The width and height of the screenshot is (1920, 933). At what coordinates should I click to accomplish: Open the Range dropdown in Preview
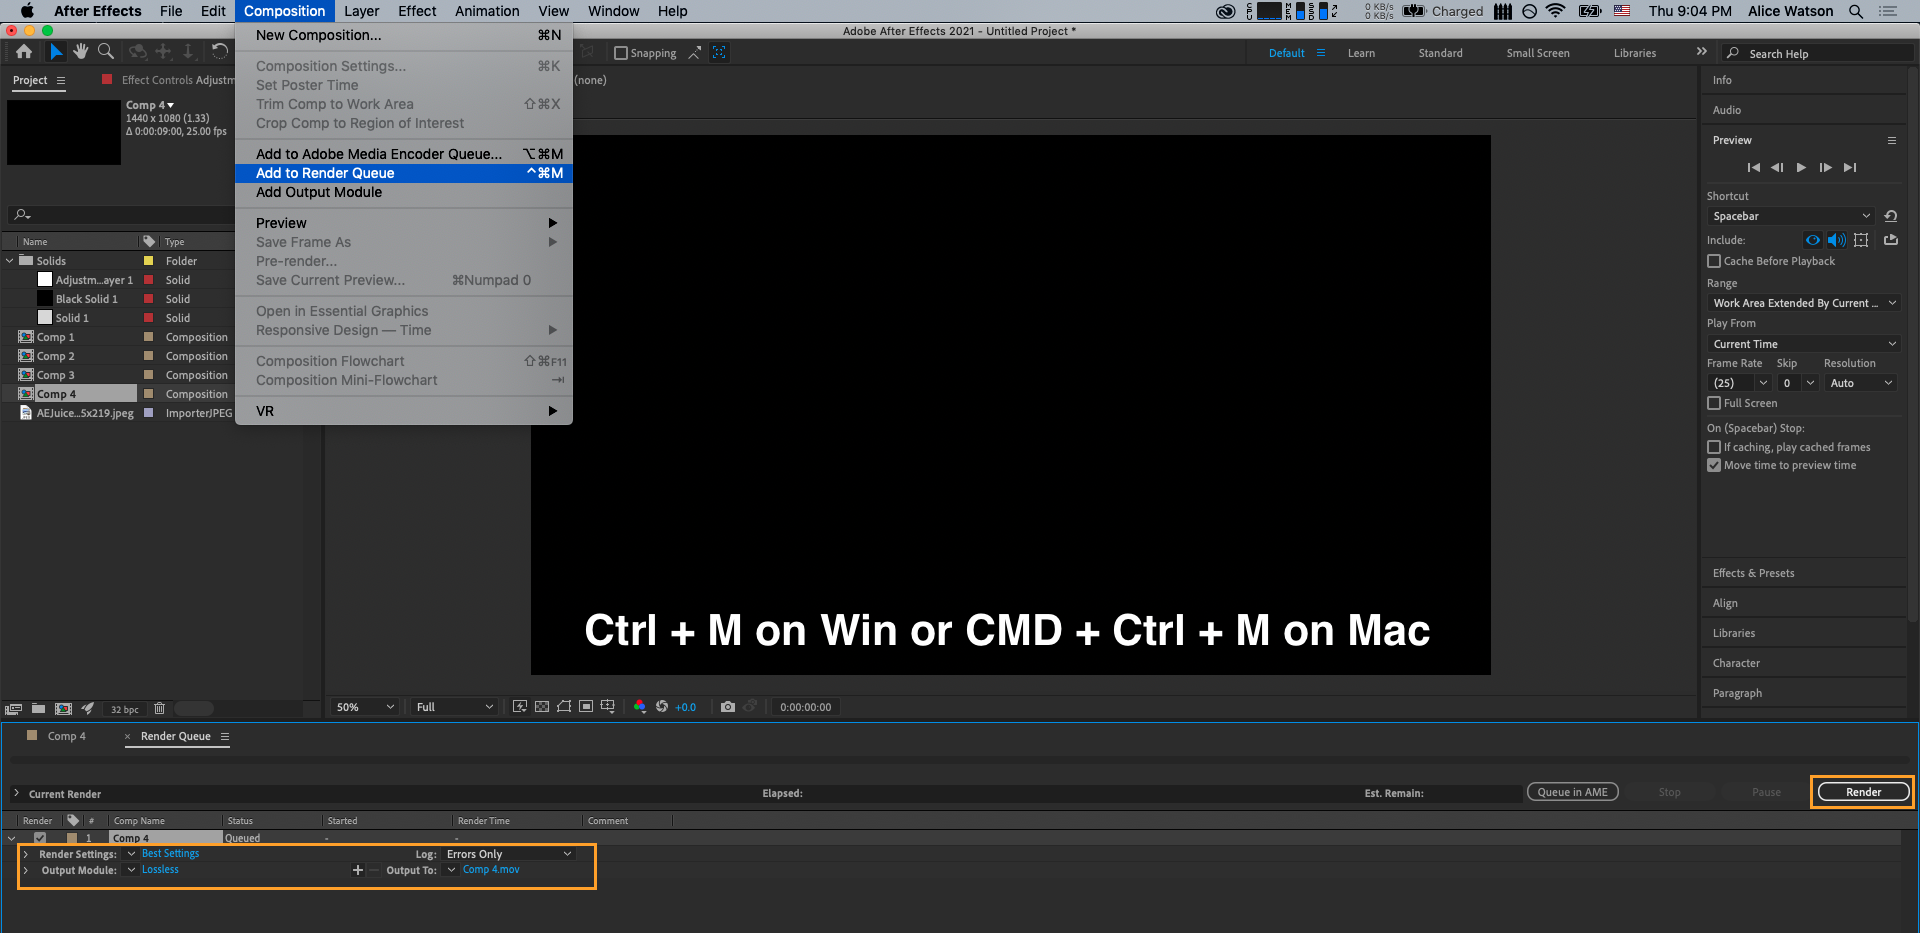click(x=1803, y=303)
